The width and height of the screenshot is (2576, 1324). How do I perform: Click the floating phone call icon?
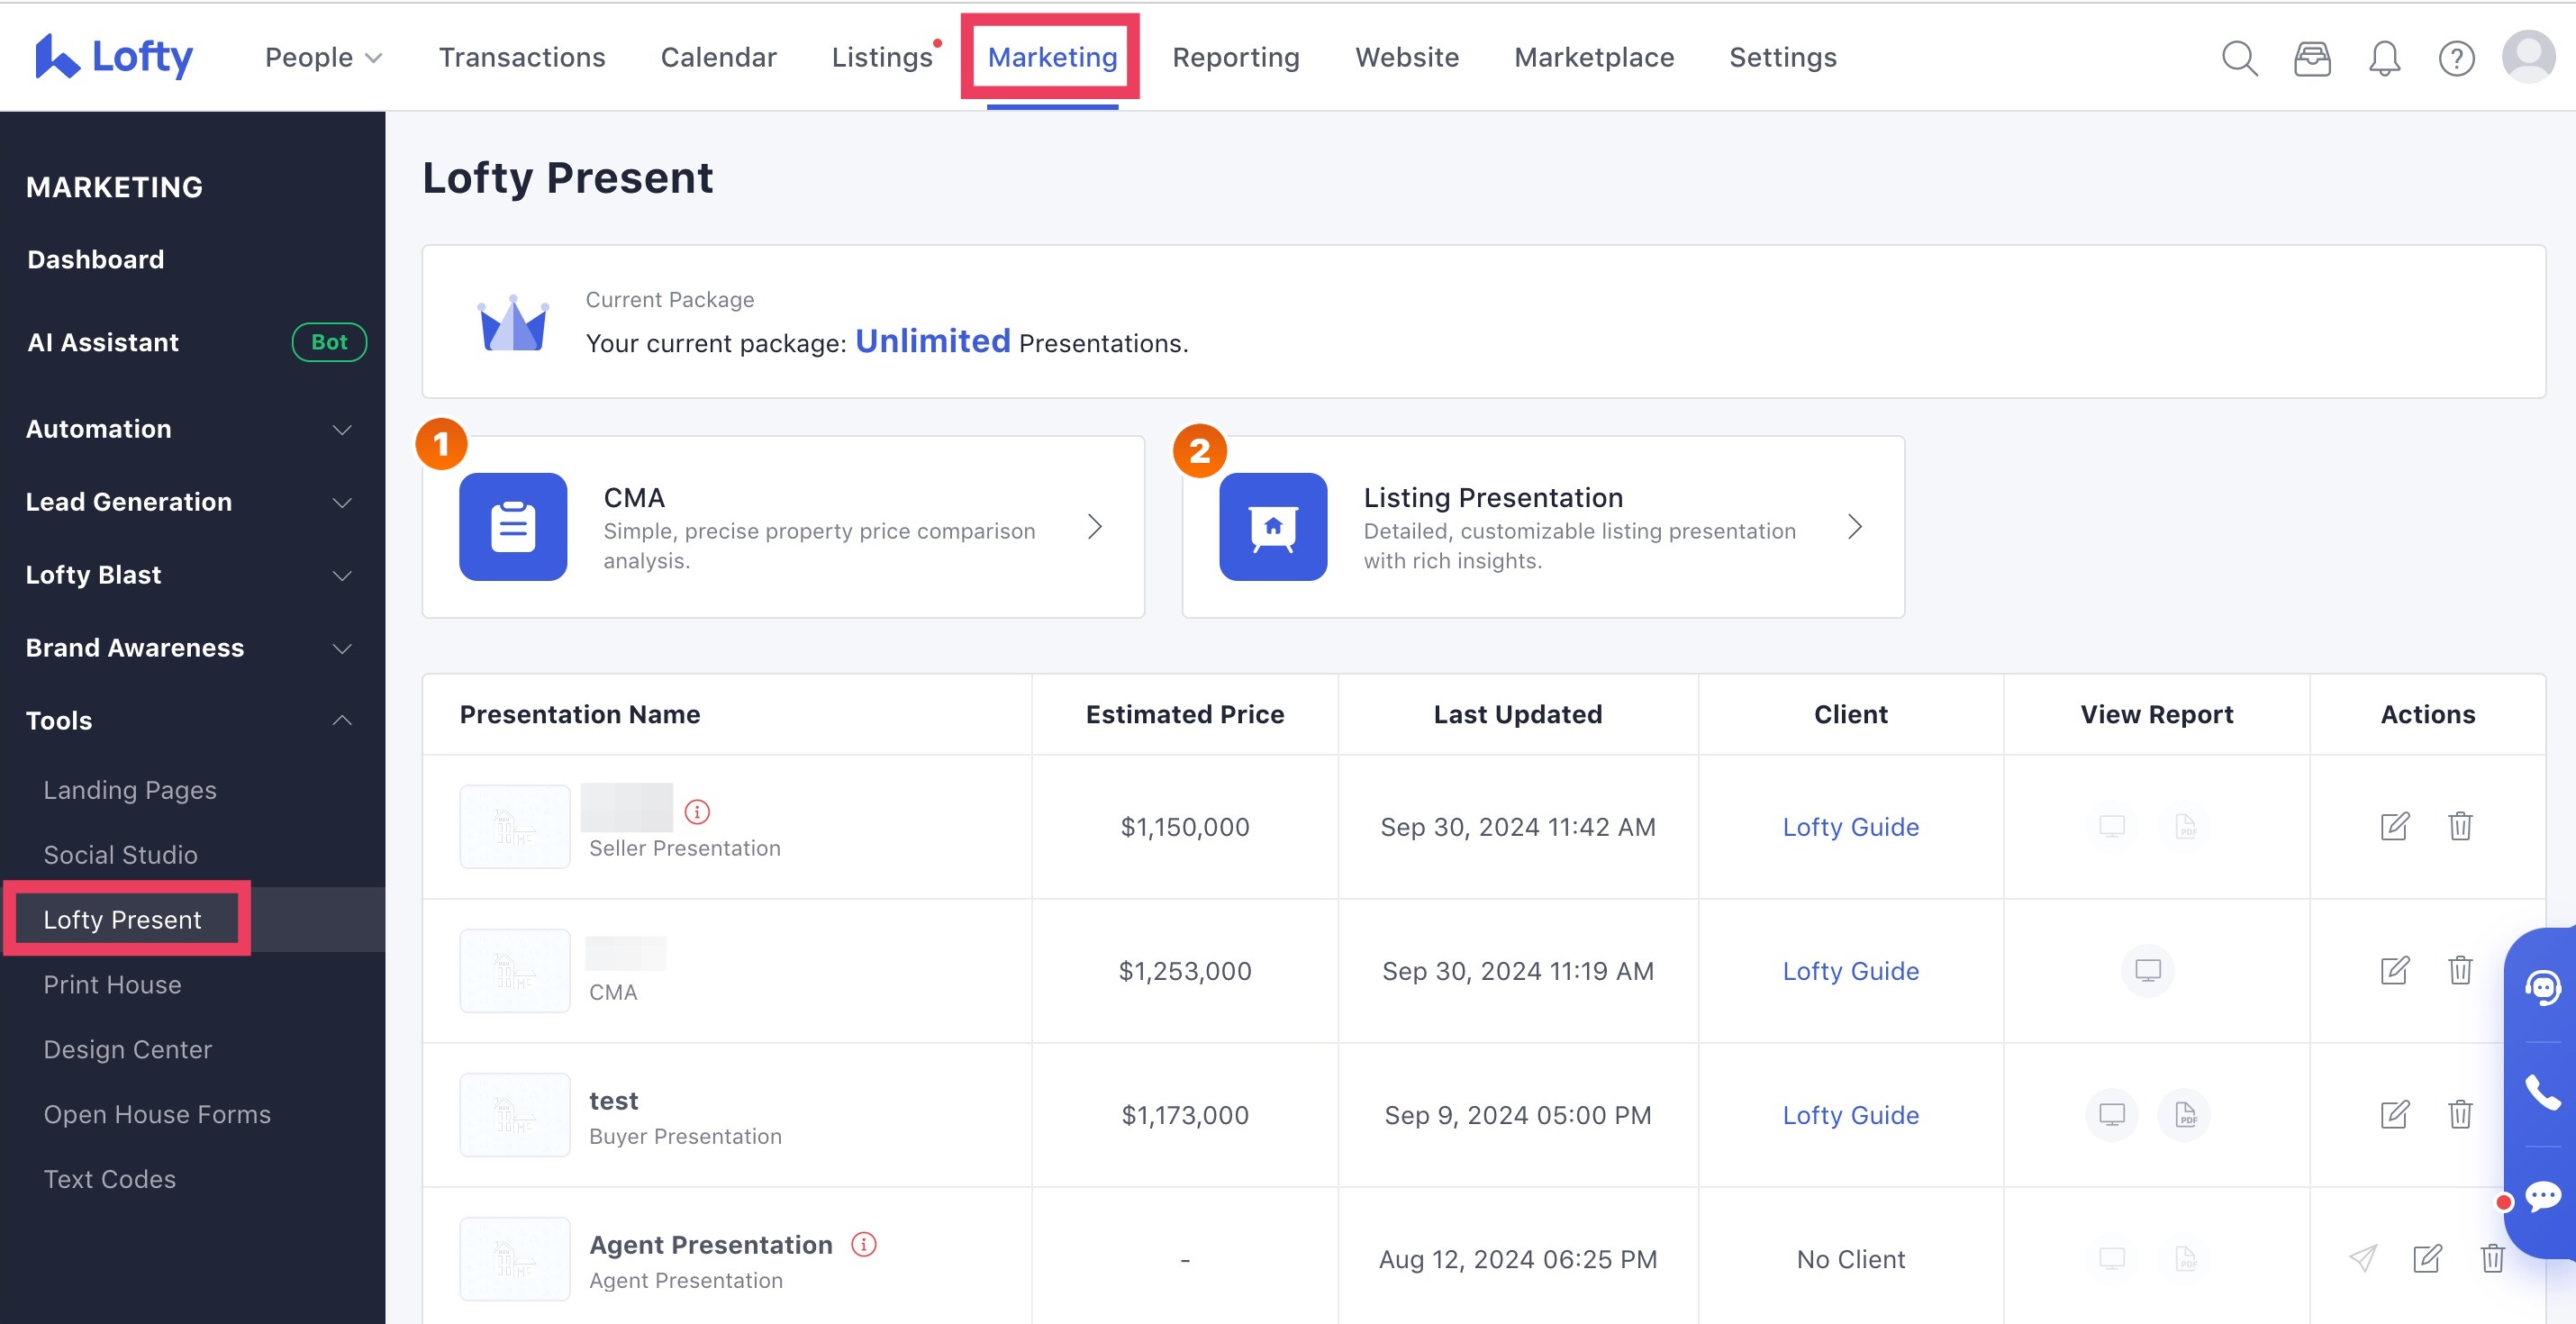click(2543, 1092)
